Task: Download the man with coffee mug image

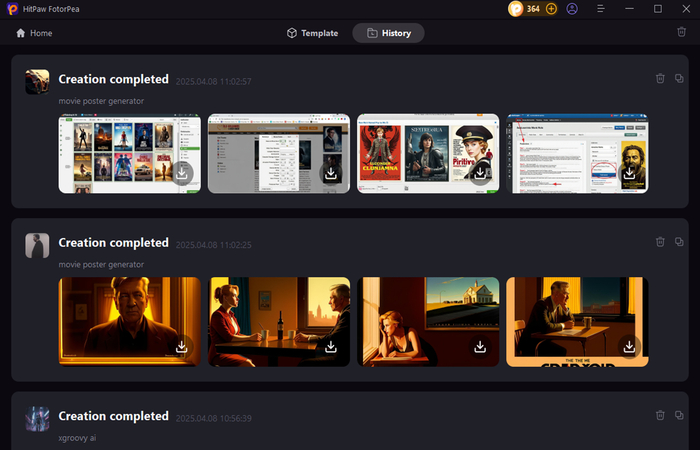Action: click(x=629, y=346)
